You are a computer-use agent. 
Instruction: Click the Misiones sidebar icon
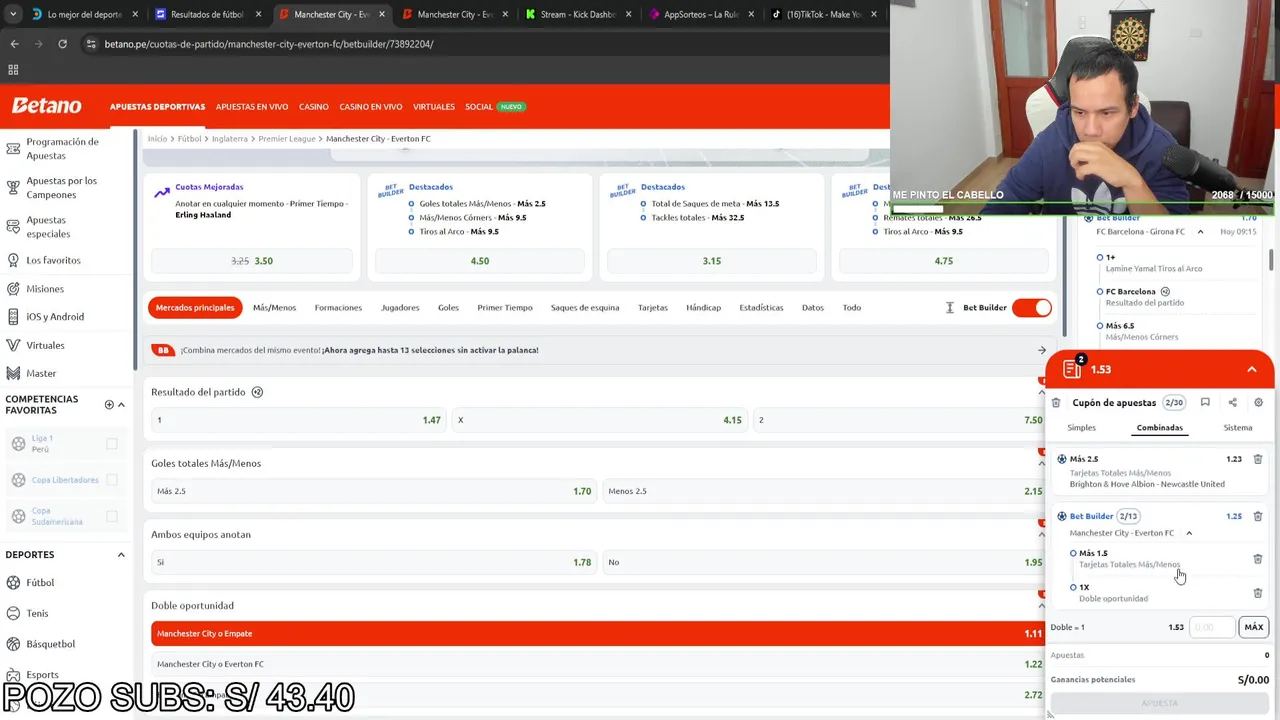(x=13, y=288)
